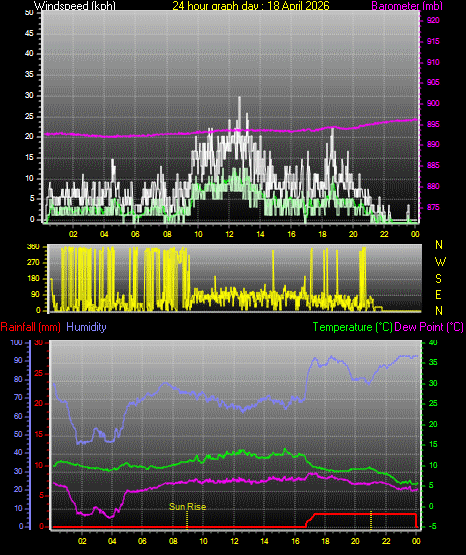The image size is (466, 555).
Task: Click the dotted sunset marker line near 21
Action: click(x=371, y=520)
